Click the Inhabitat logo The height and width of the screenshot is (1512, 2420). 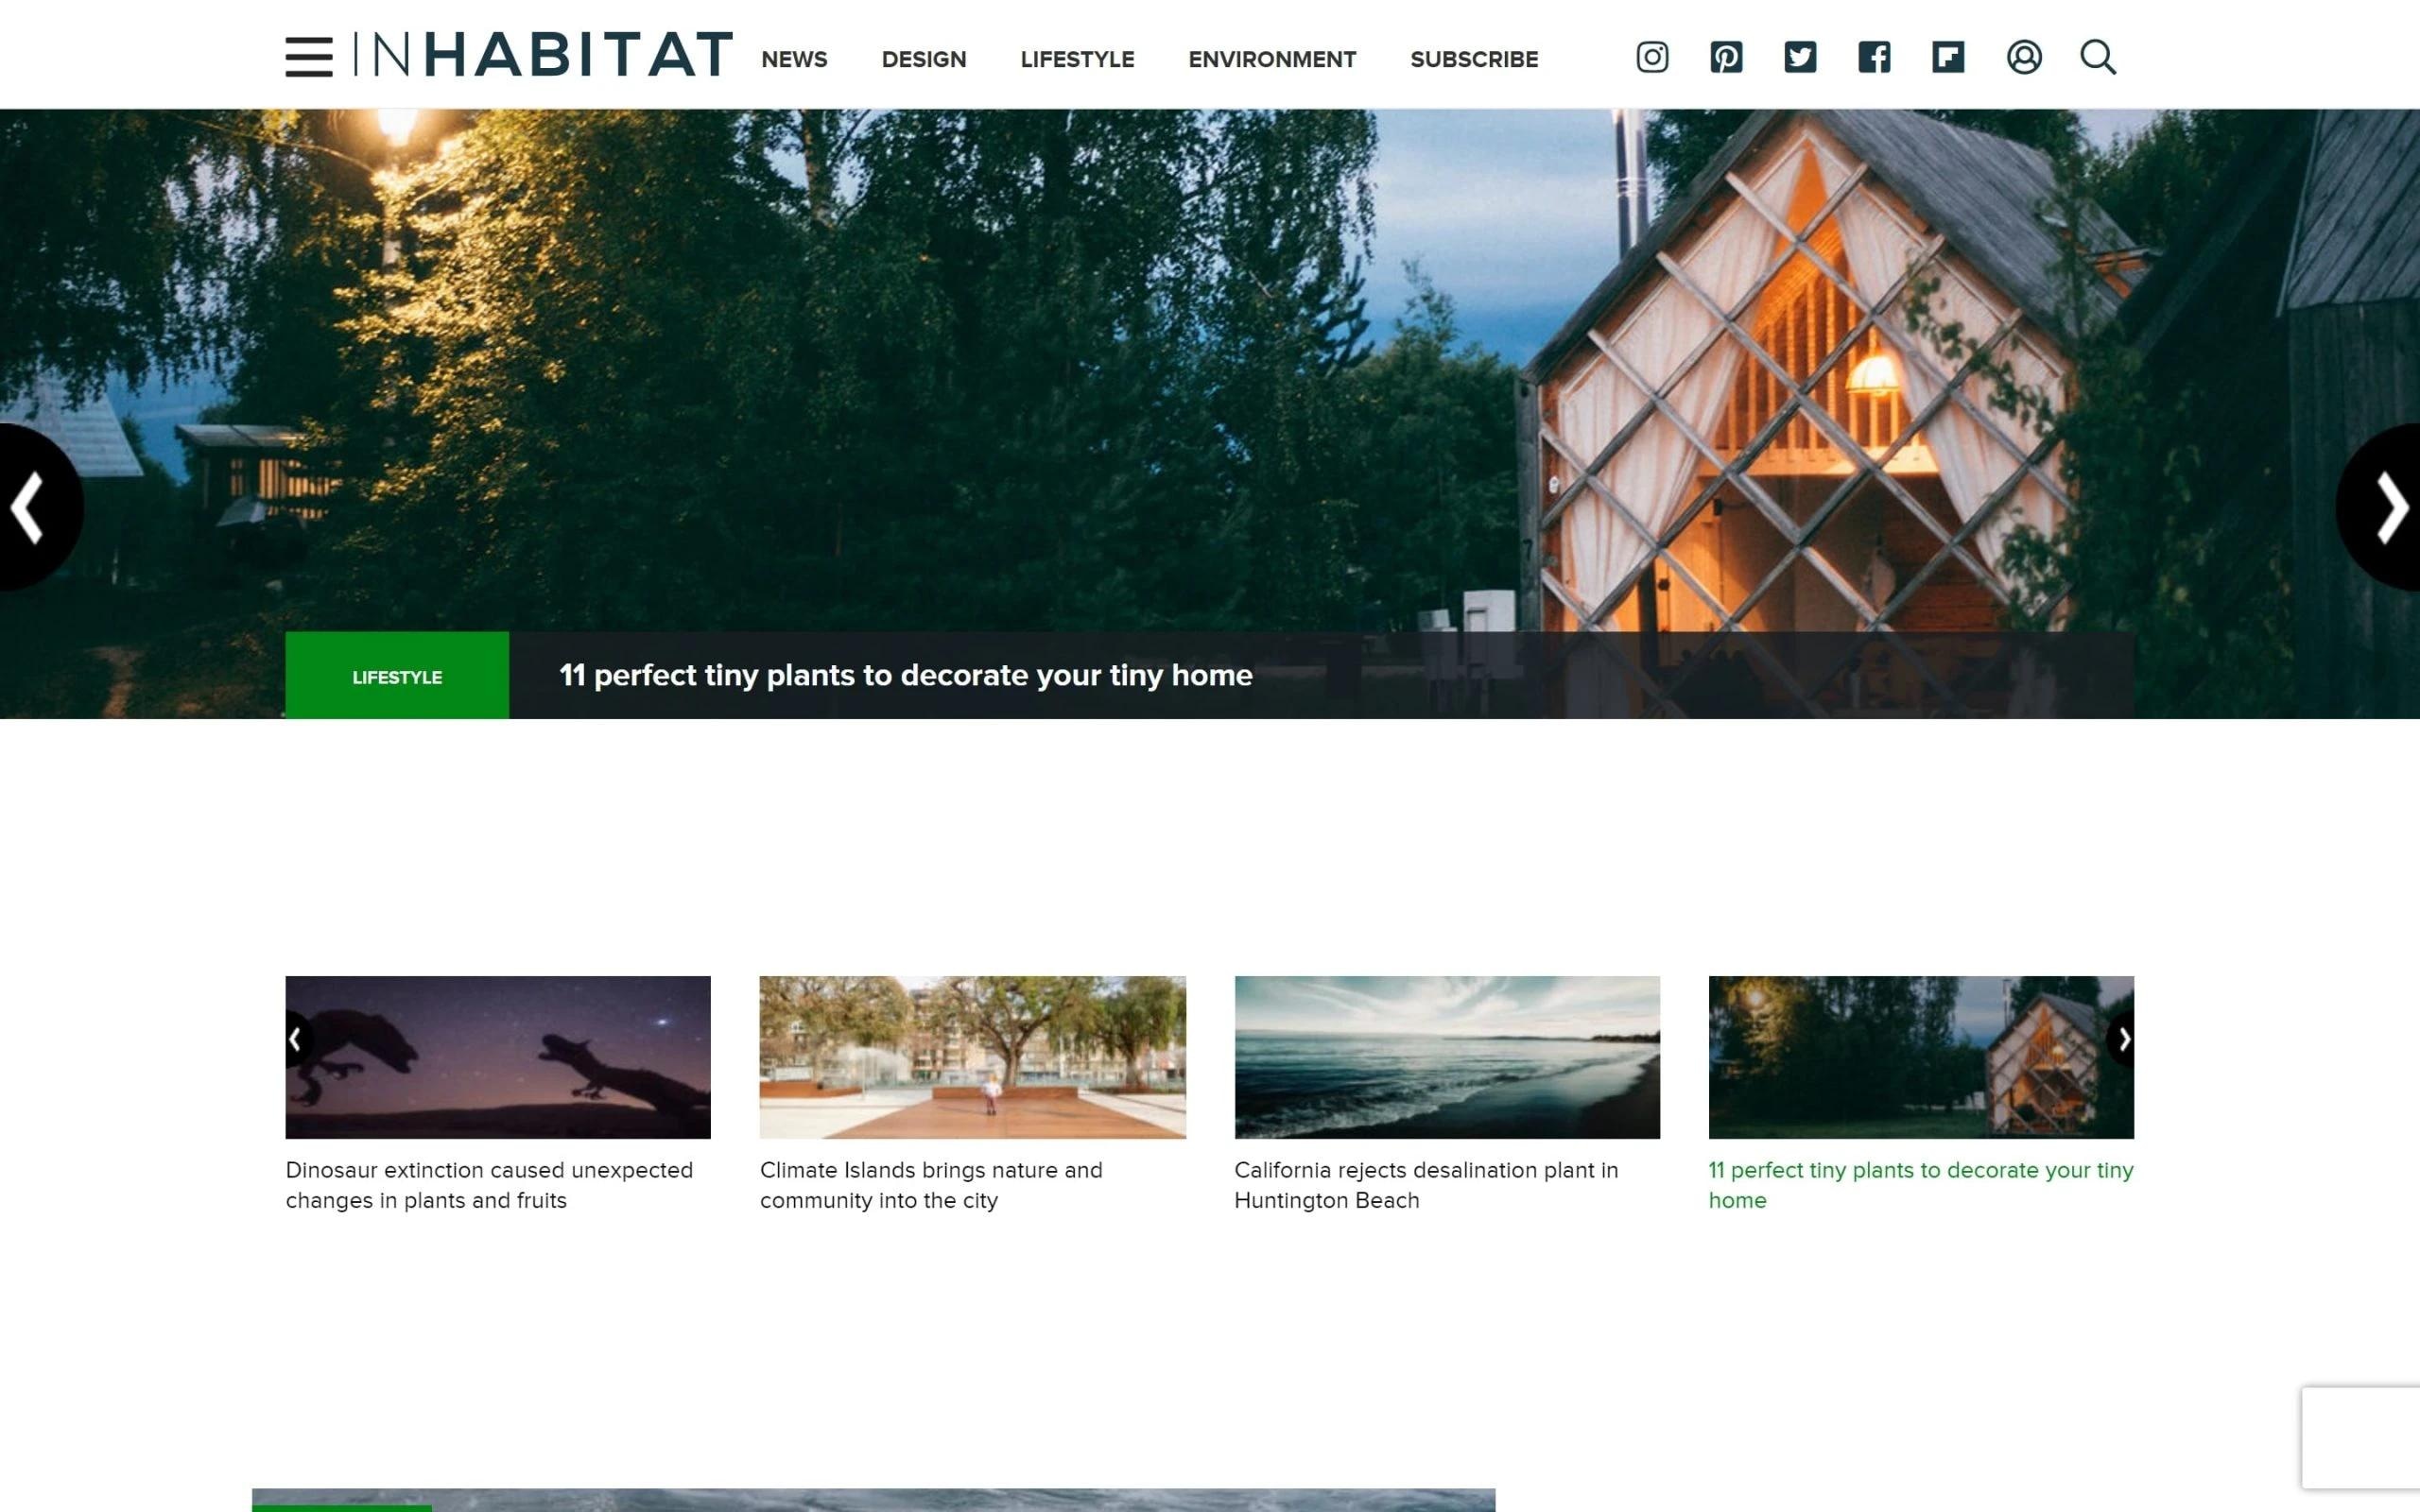tap(545, 55)
